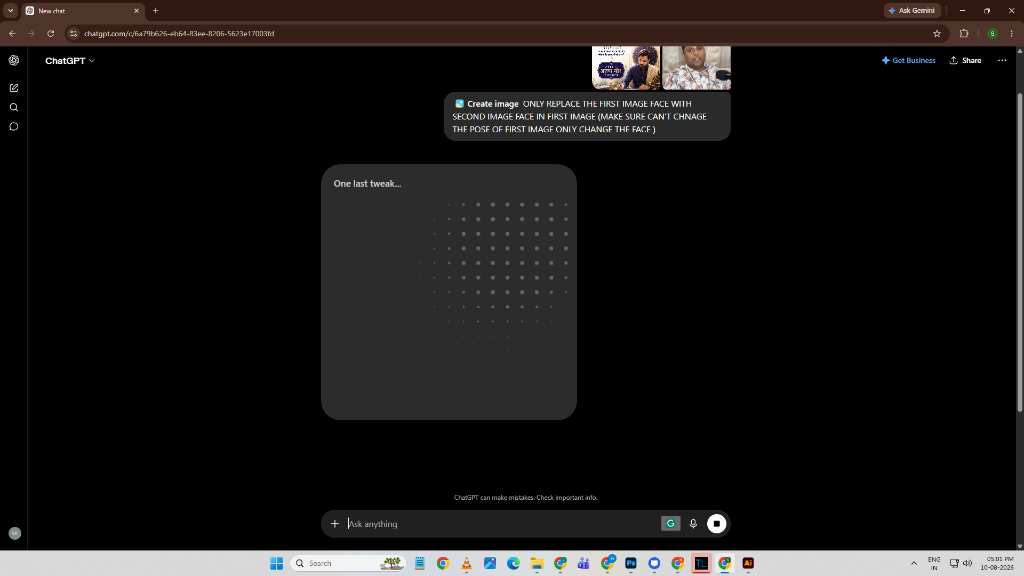Click the Share button

pyautogui.click(x=965, y=60)
